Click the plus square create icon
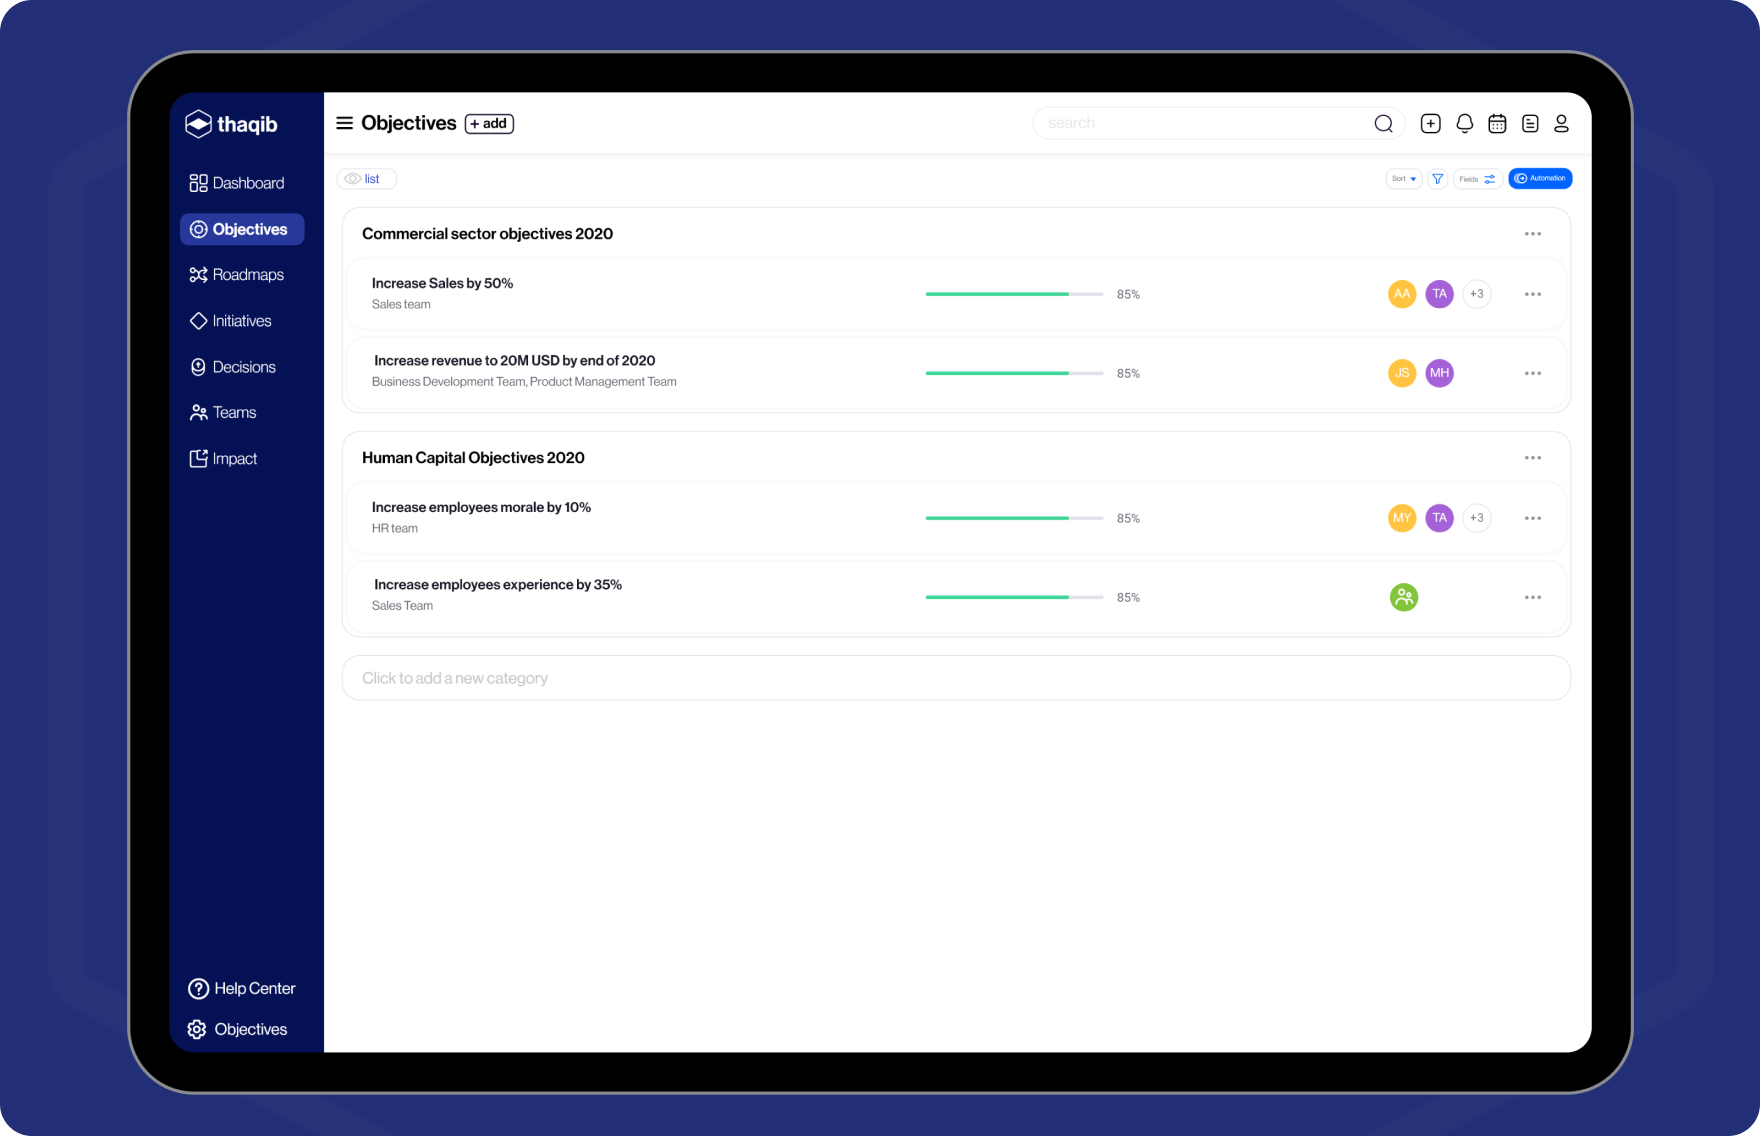Viewport: 1760px width, 1136px height. click(1431, 123)
